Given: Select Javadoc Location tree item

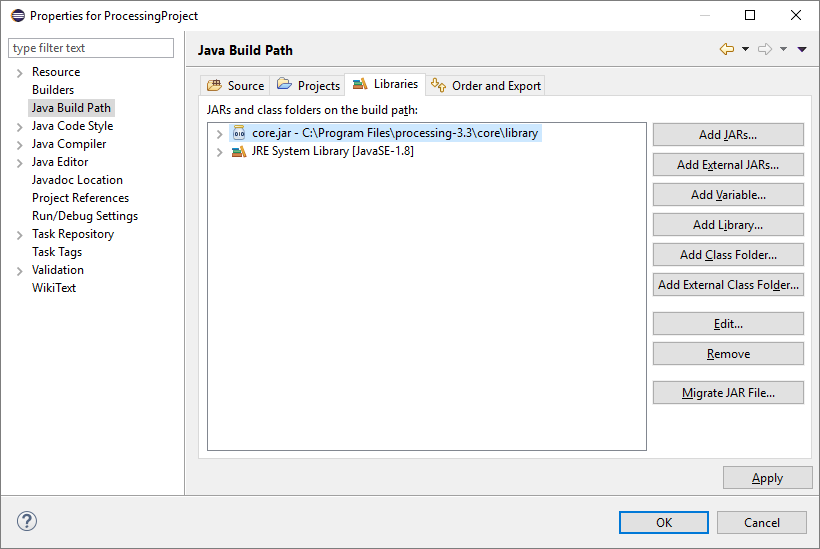Looking at the screenshot, I should pyautogui.click(x=77, y=180).
